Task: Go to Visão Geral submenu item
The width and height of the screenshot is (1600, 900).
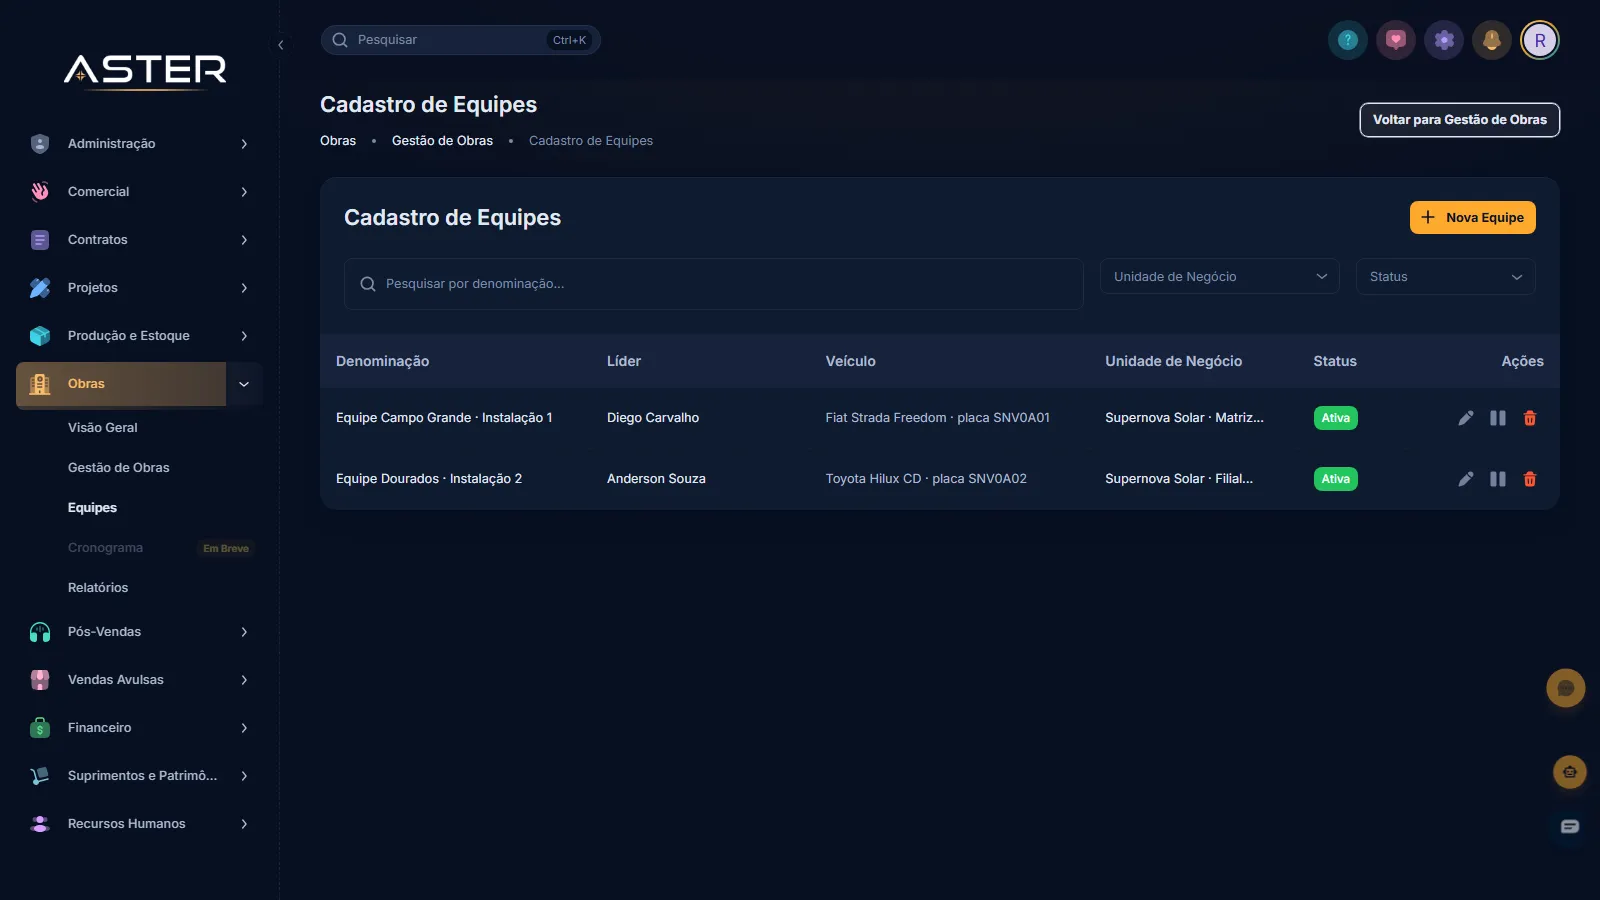Action: tap(103, 428)
